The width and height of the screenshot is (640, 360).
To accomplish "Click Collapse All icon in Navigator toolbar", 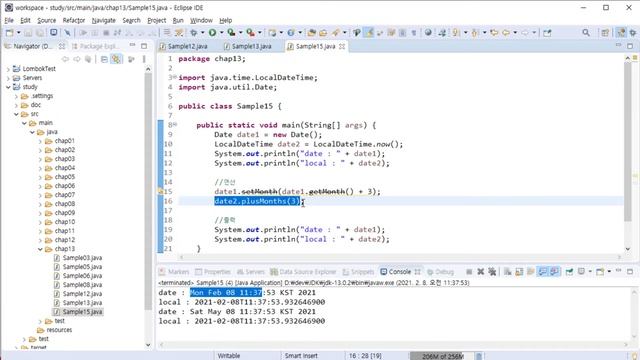I will click(x=104, y=59).
